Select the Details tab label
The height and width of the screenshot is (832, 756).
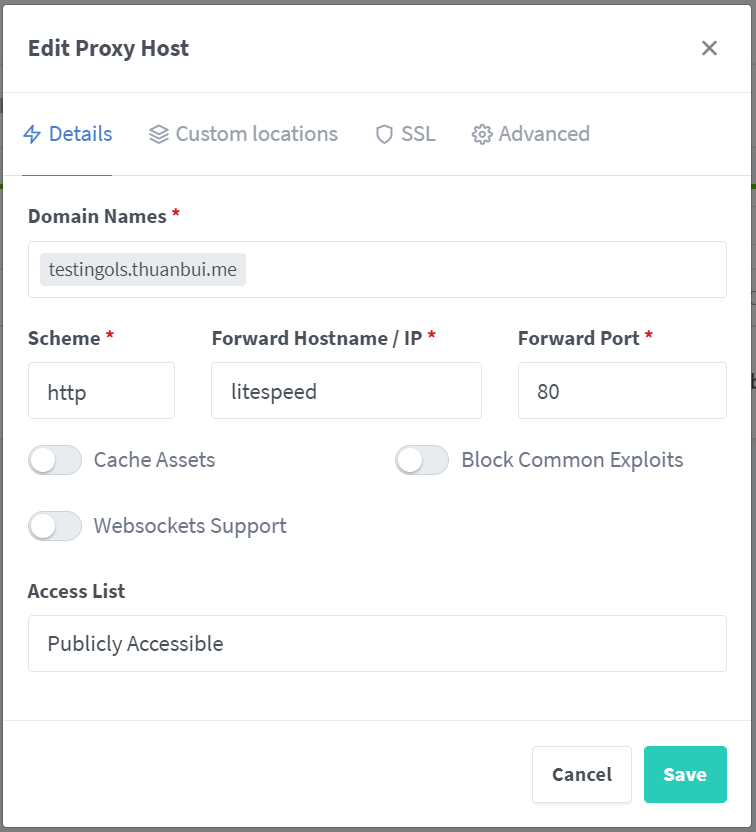click(80, 134)
